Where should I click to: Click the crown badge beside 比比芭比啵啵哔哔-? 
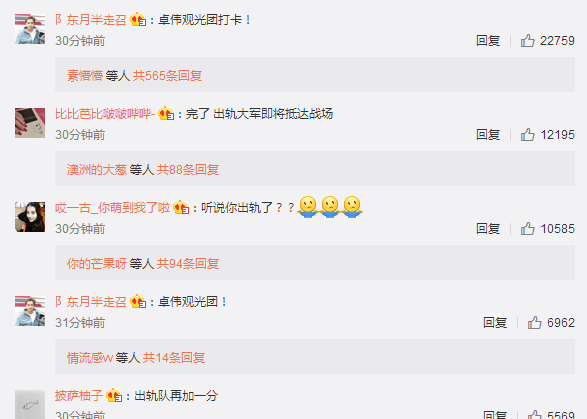pyautogui.click(x=166, y=113)
